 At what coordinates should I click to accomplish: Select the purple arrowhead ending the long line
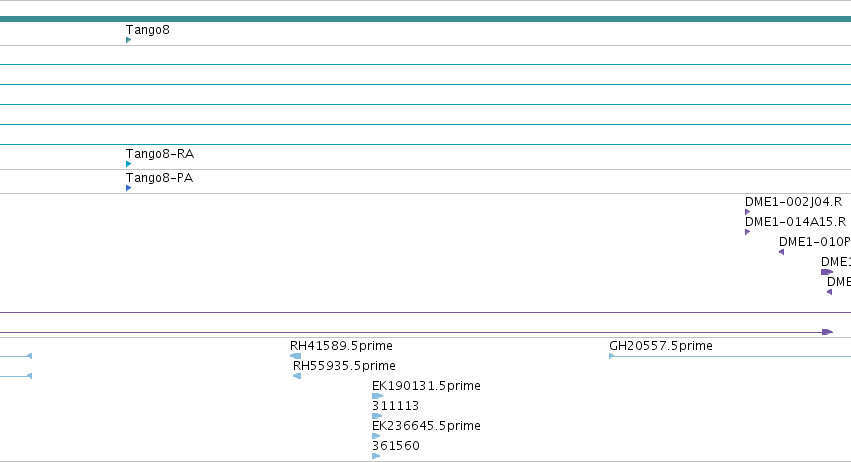[828, 332]
